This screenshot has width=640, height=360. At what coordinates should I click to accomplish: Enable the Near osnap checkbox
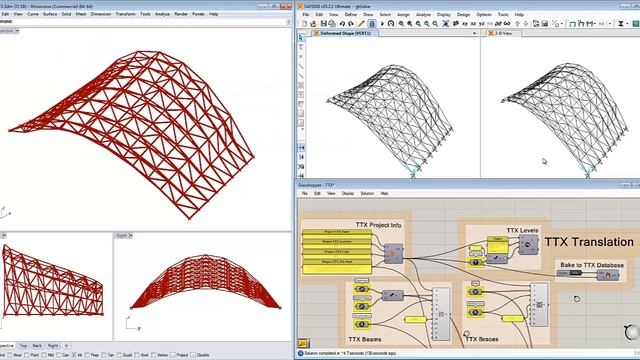9,355
